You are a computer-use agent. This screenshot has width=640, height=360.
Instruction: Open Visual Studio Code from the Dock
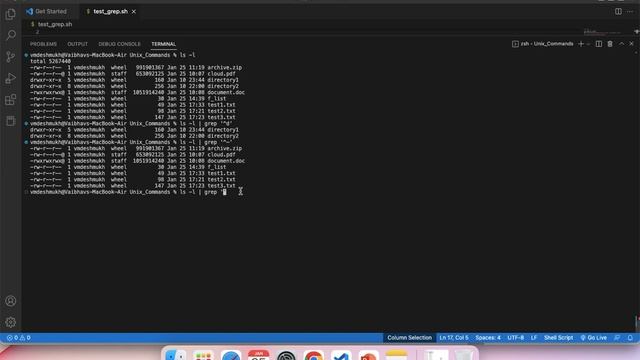point(341,355)
